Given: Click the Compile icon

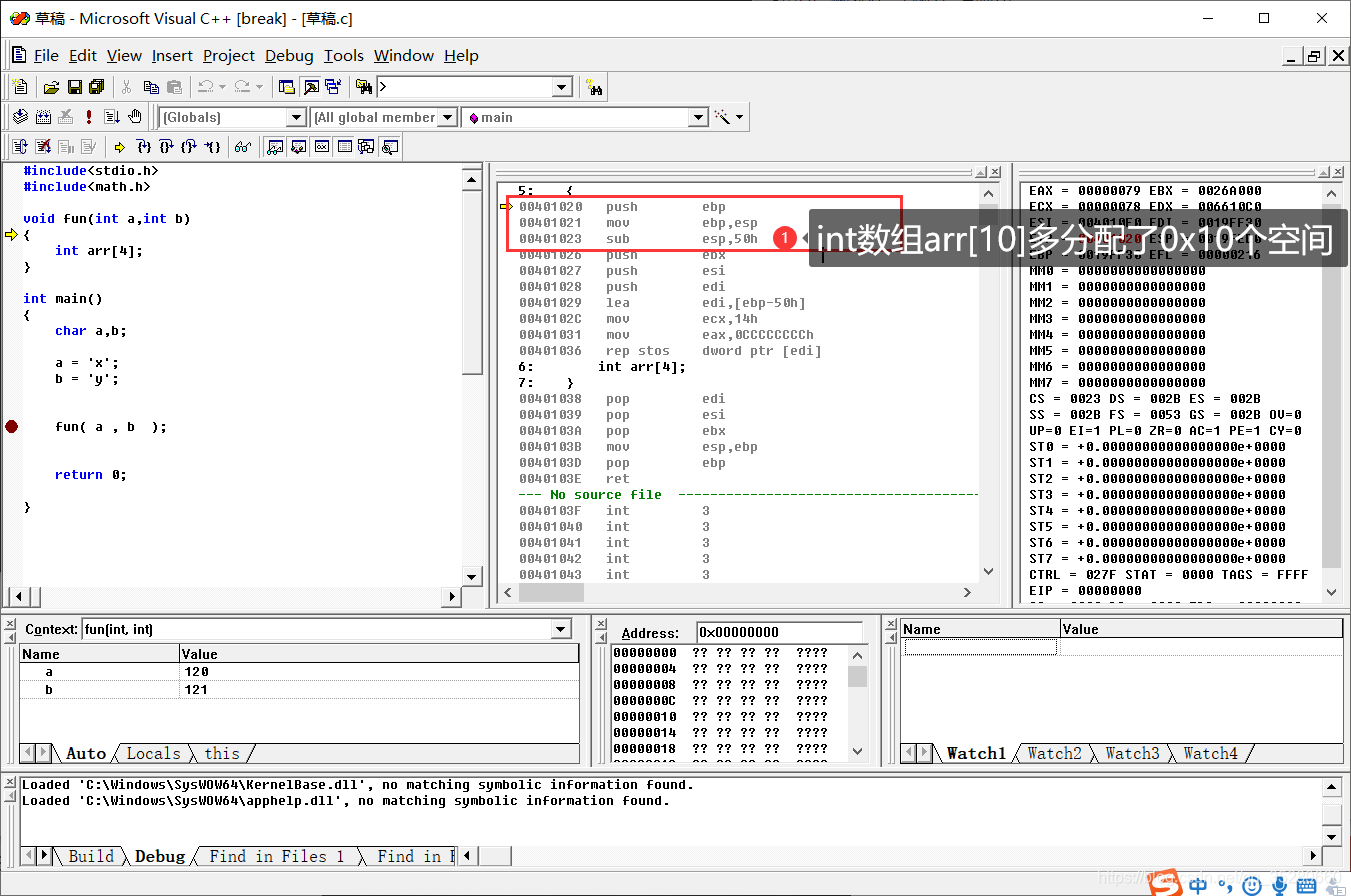Looking at the screenshot, I should 19,117.
